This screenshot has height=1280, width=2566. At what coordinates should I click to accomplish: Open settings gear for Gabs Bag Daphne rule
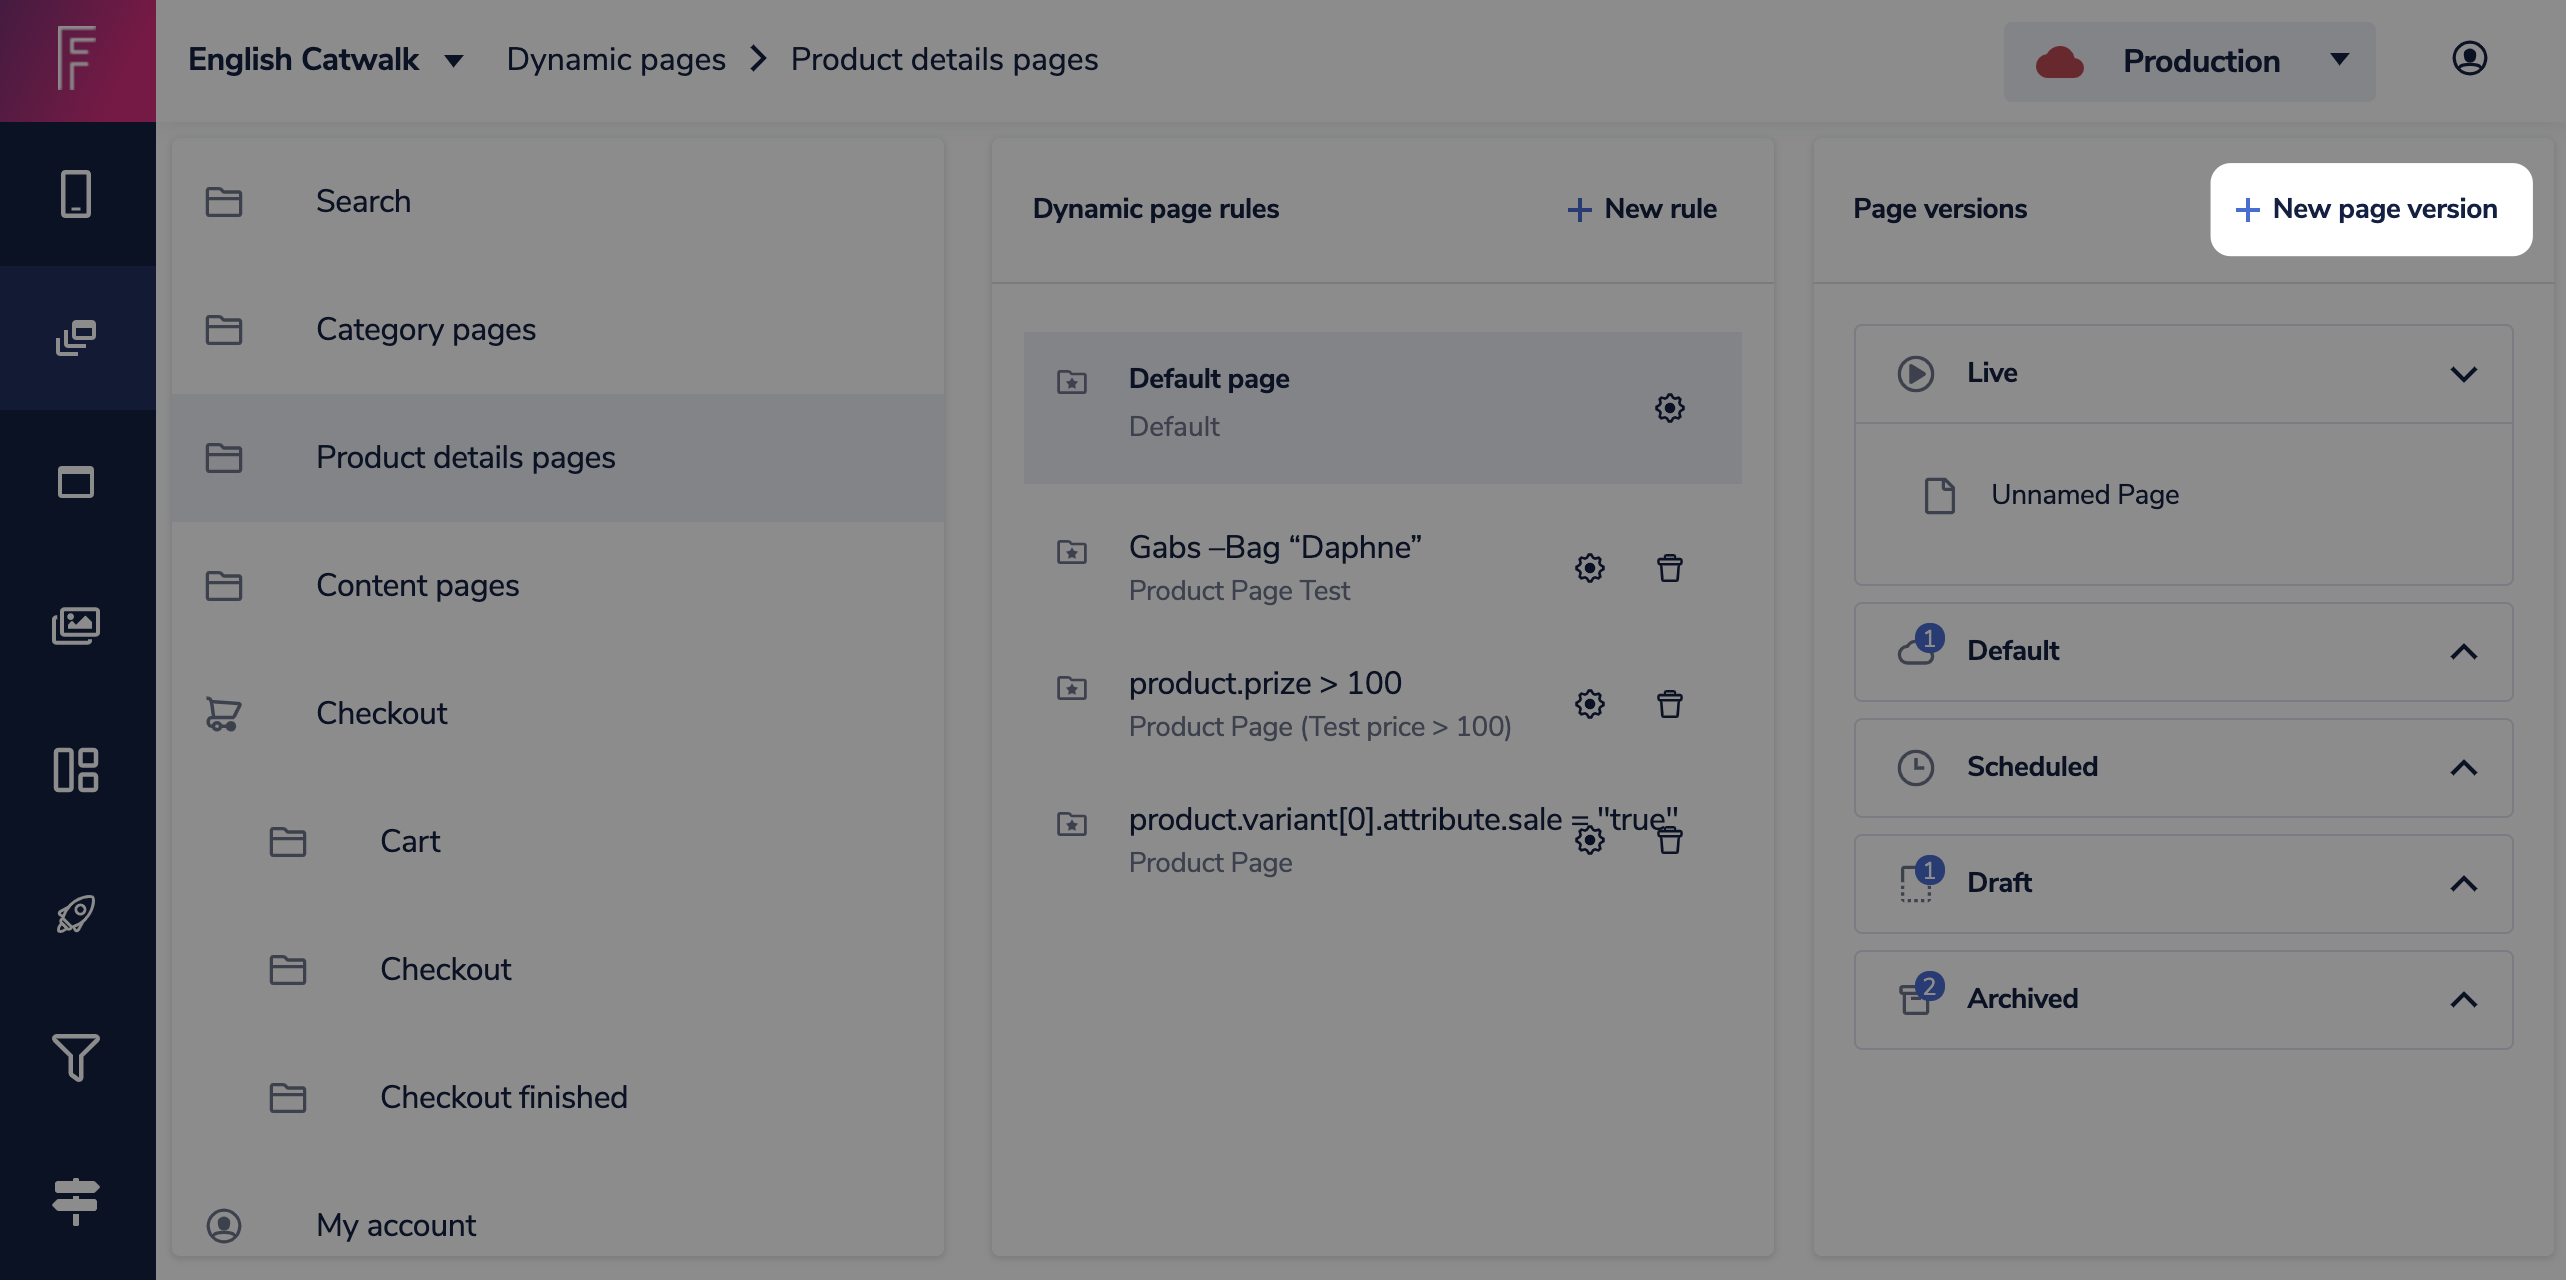click(1589, 568)
